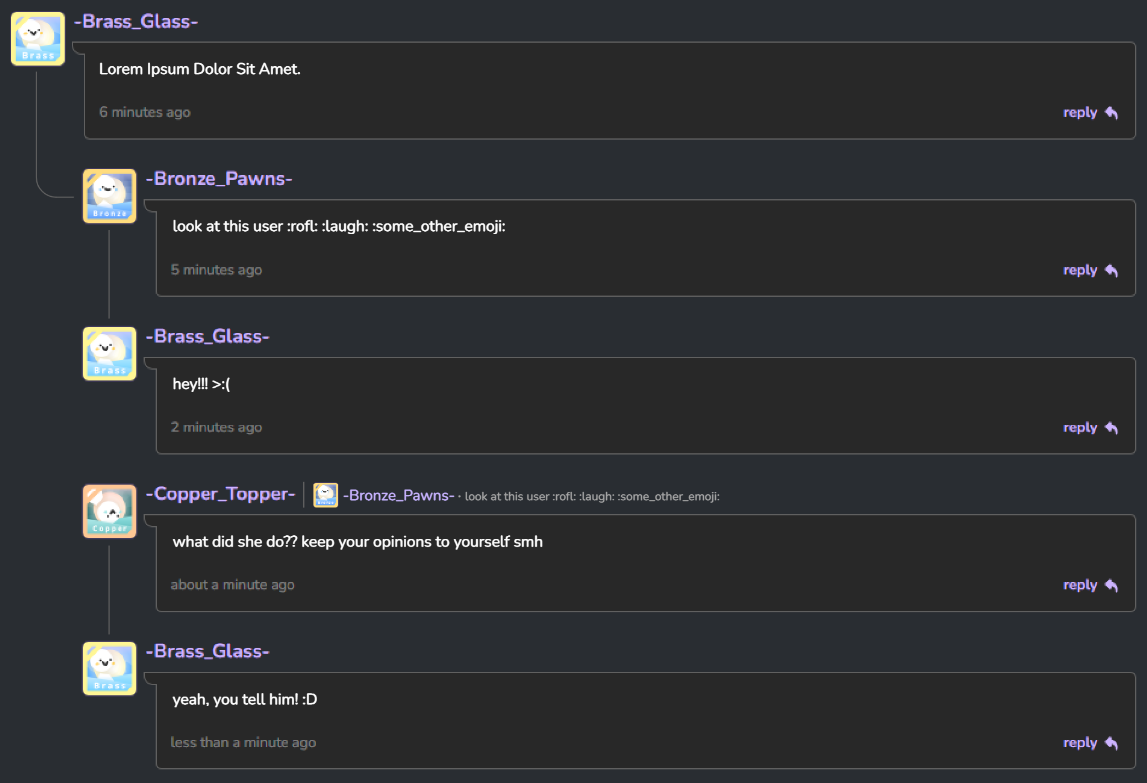Click Brass_Glass avatar beside last comment
1147x783 pixels.
point(110,669)
